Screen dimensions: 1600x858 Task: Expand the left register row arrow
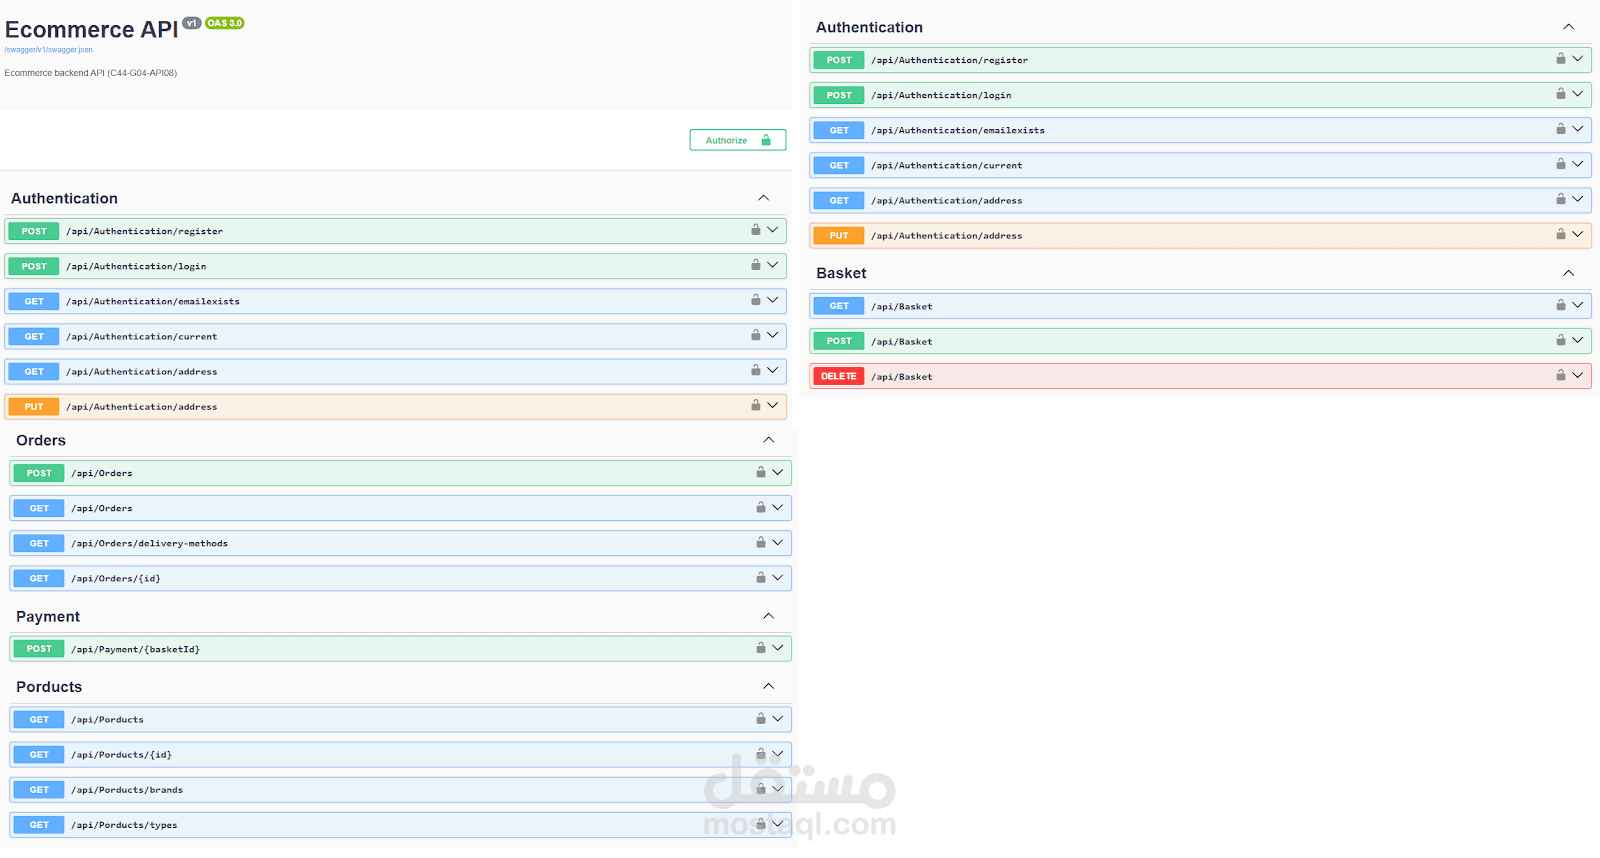click(x=772, y=230)
